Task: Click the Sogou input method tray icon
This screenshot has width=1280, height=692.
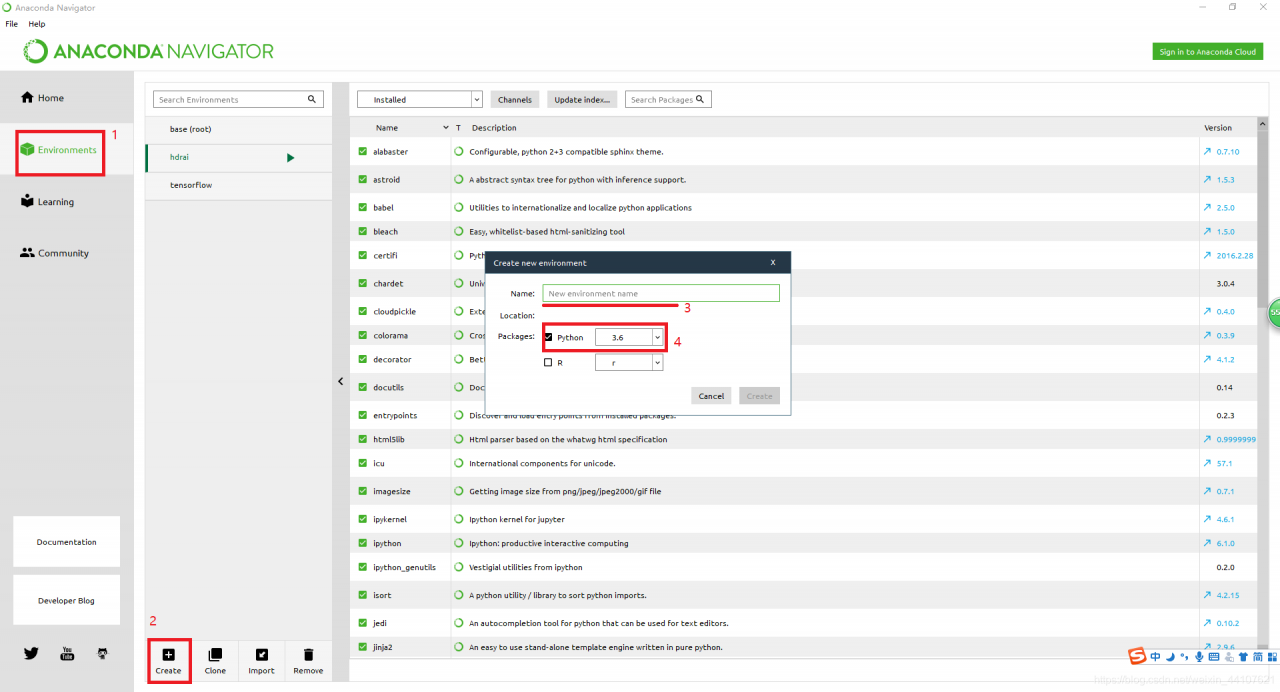Action: tap(1137, 656)
